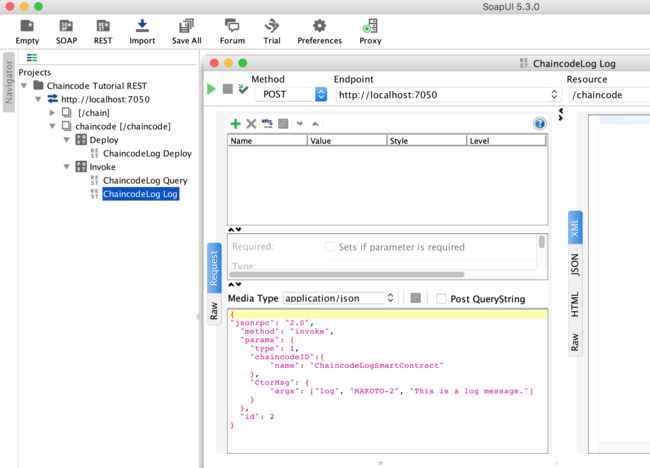Switch to the response XML tab
Viewport: 650px width, 468px height.
click(575, 228)
